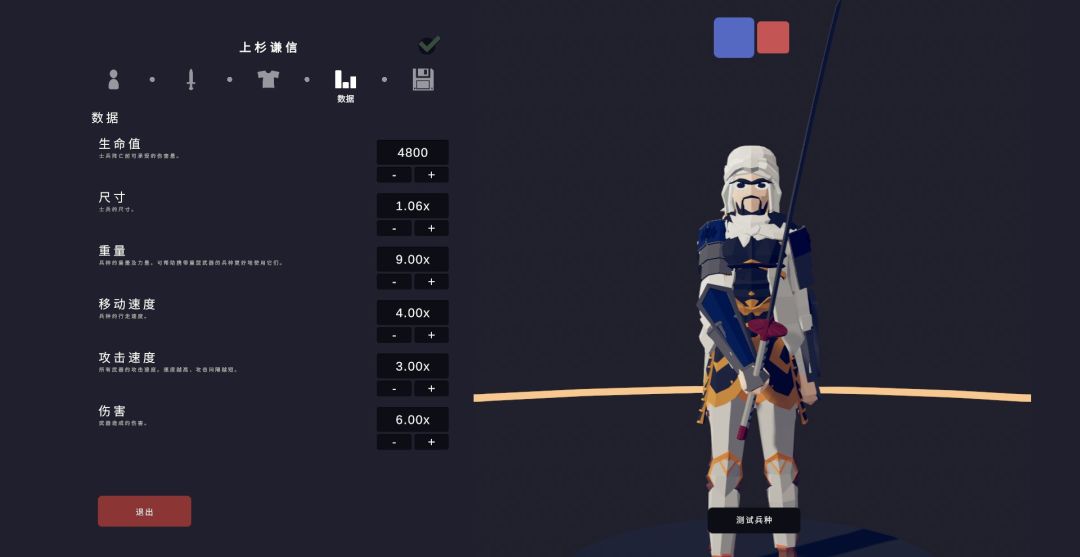Increase 伤害 with plus button
1080x557 pixels.
coord(431,442)
